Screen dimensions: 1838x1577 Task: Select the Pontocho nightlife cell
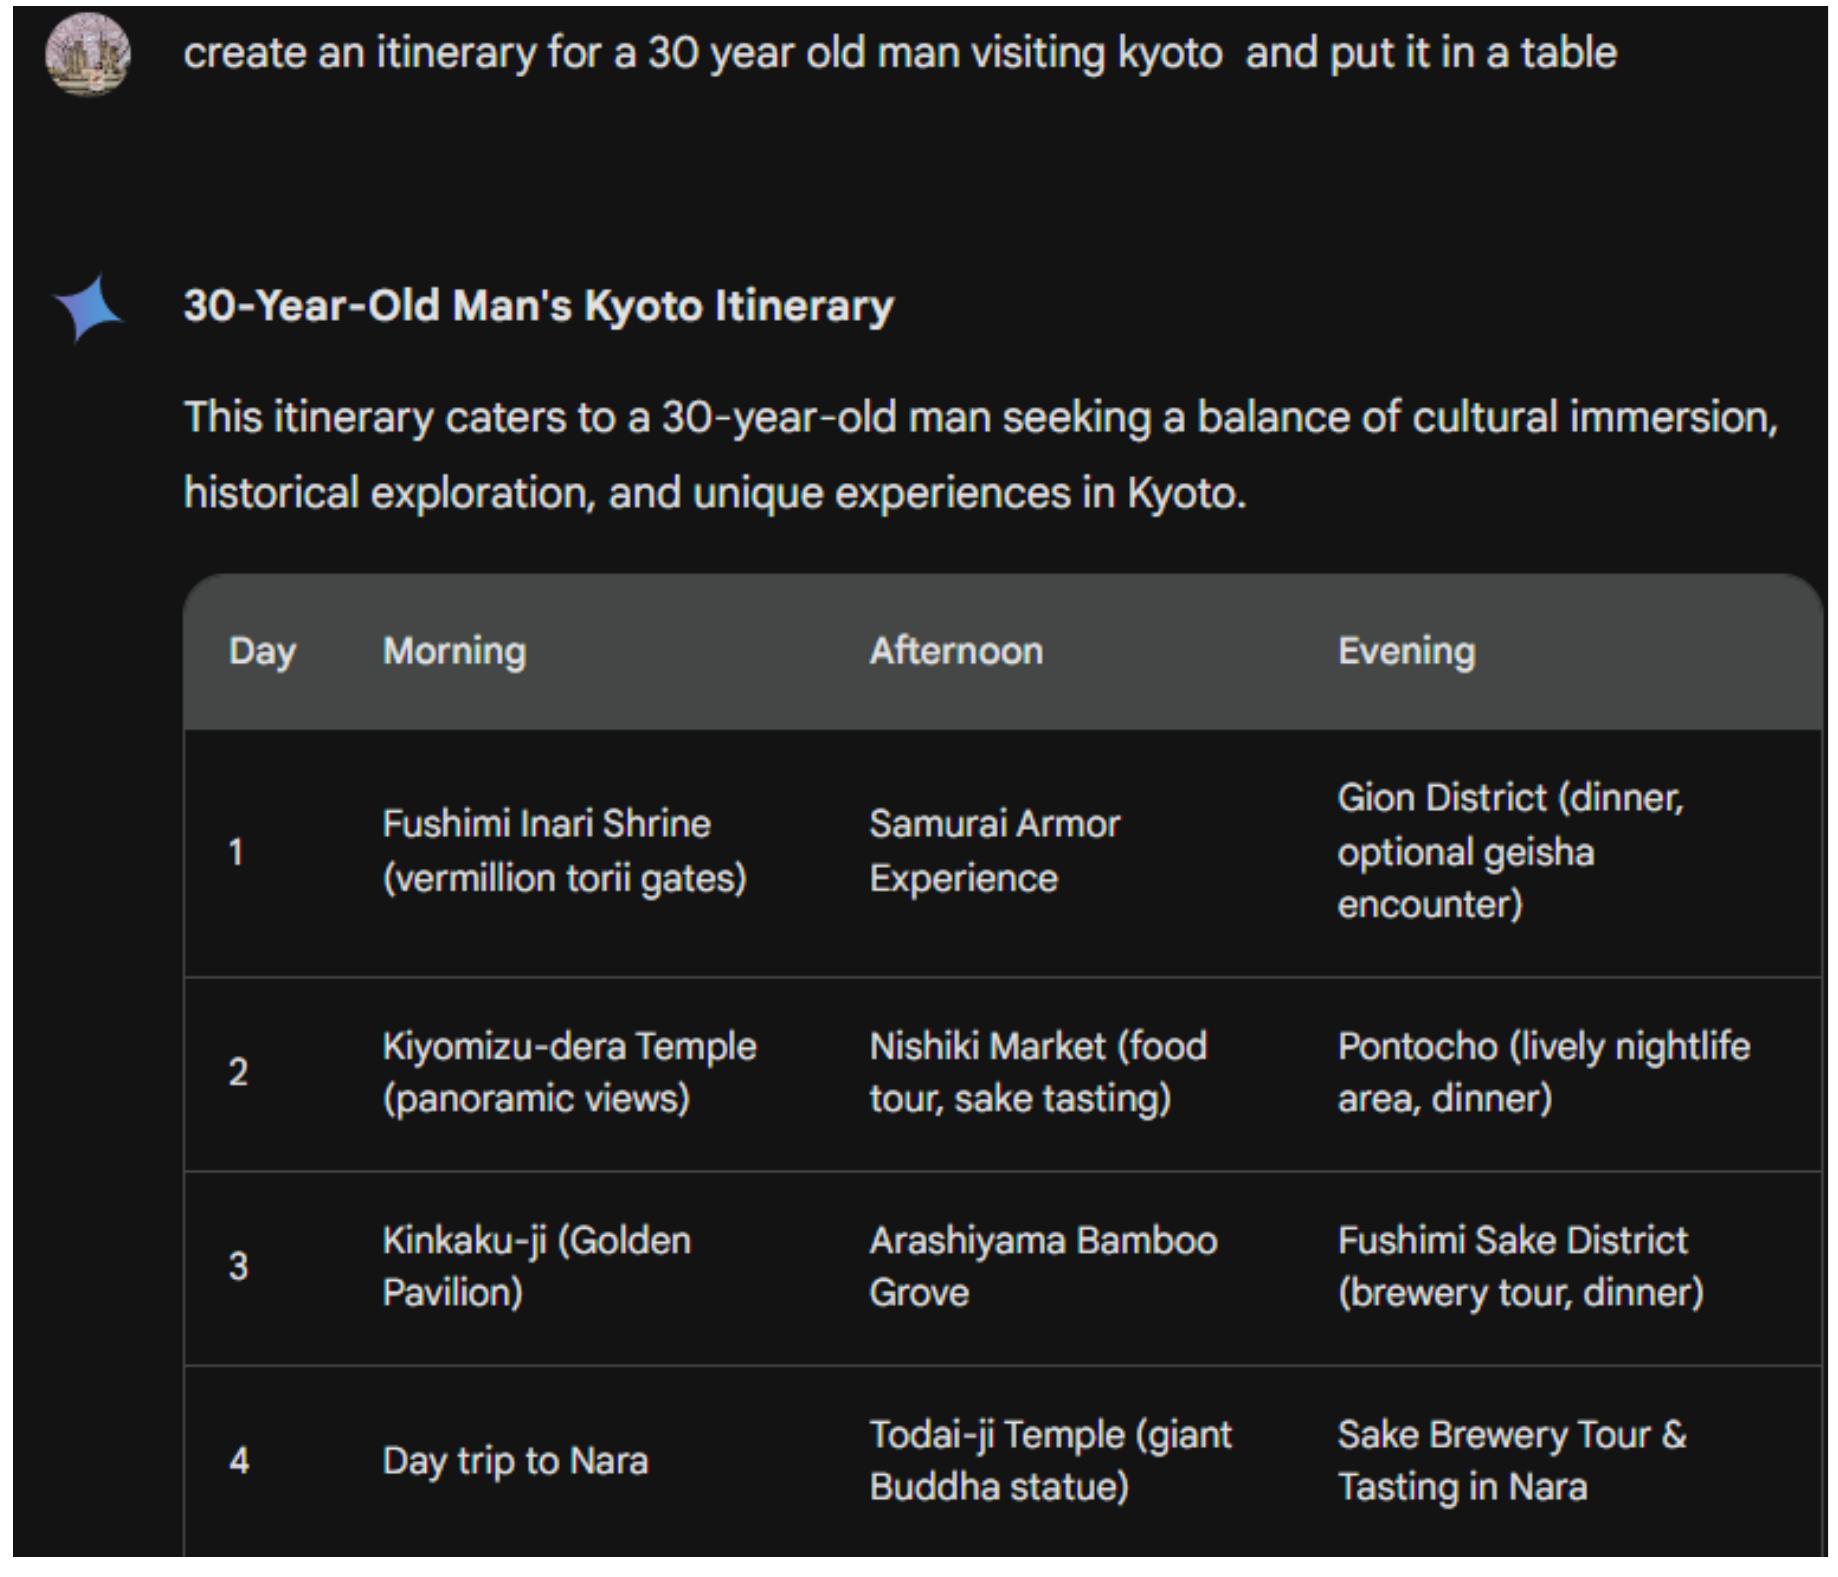[x=1543, y=1072]
